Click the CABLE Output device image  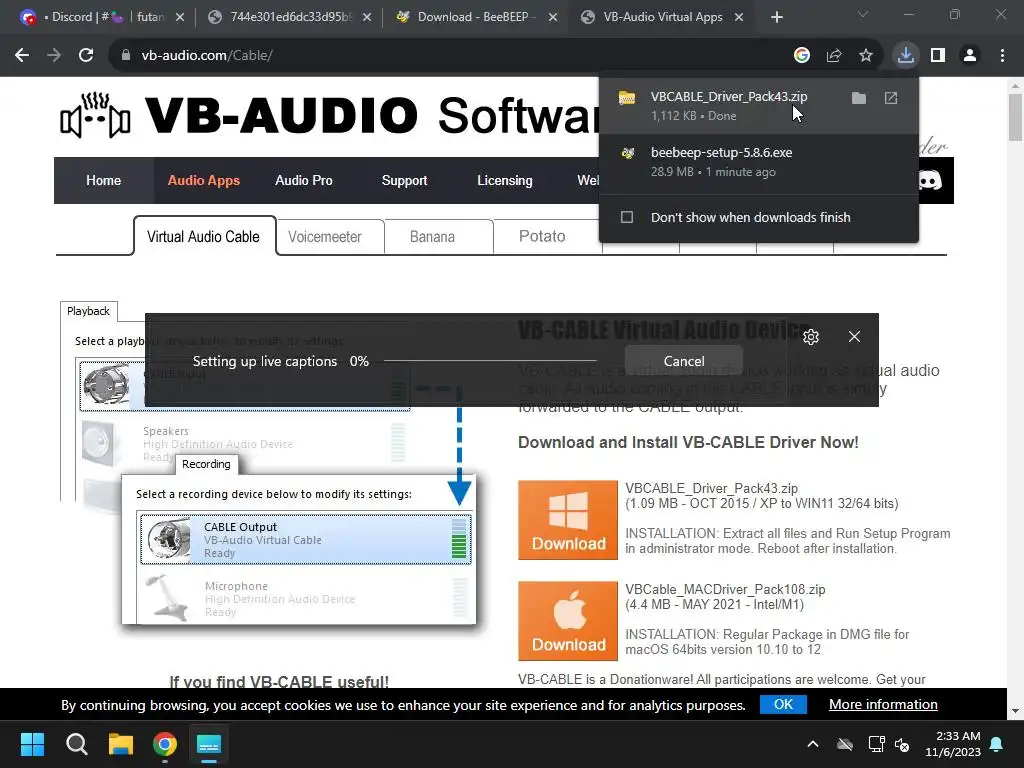coord(169,539)
